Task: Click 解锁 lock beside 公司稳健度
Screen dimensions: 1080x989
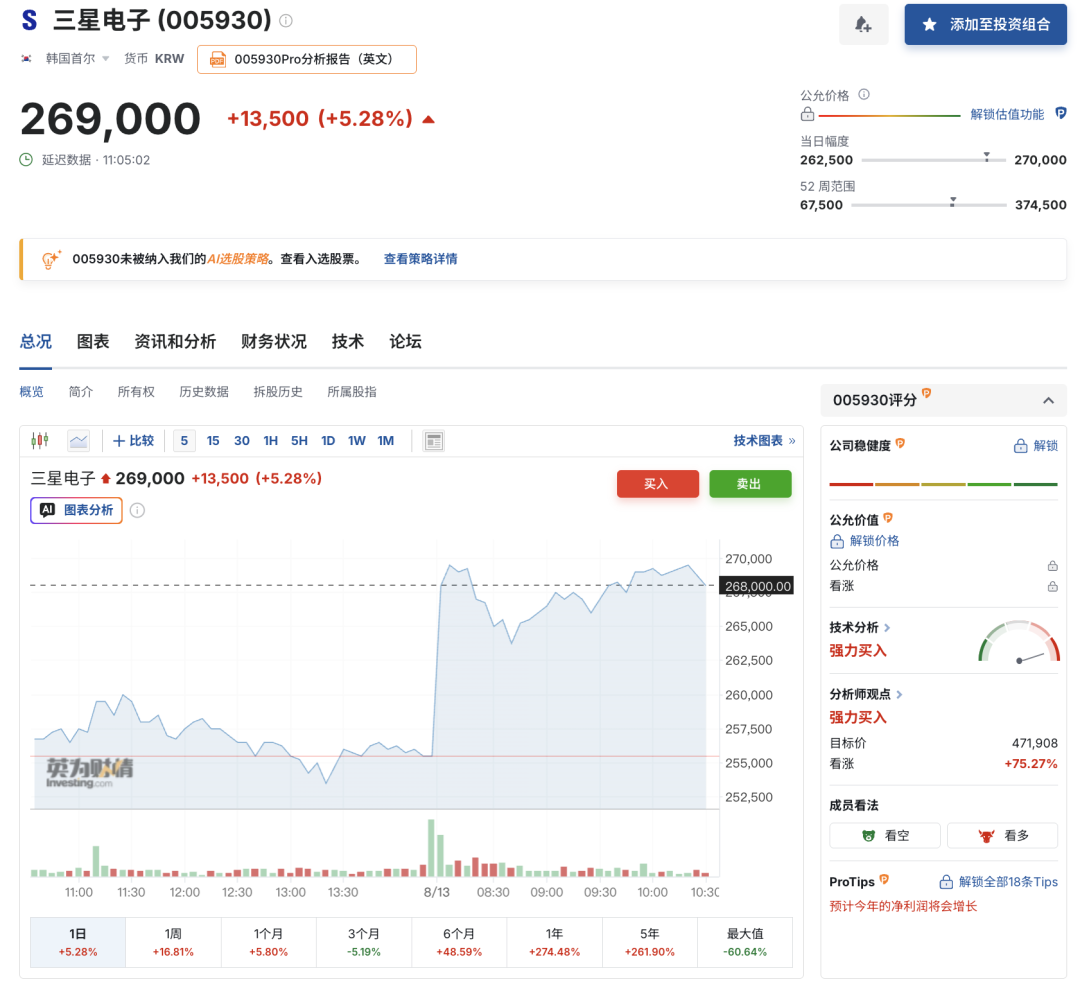Action: (1036, 446)
